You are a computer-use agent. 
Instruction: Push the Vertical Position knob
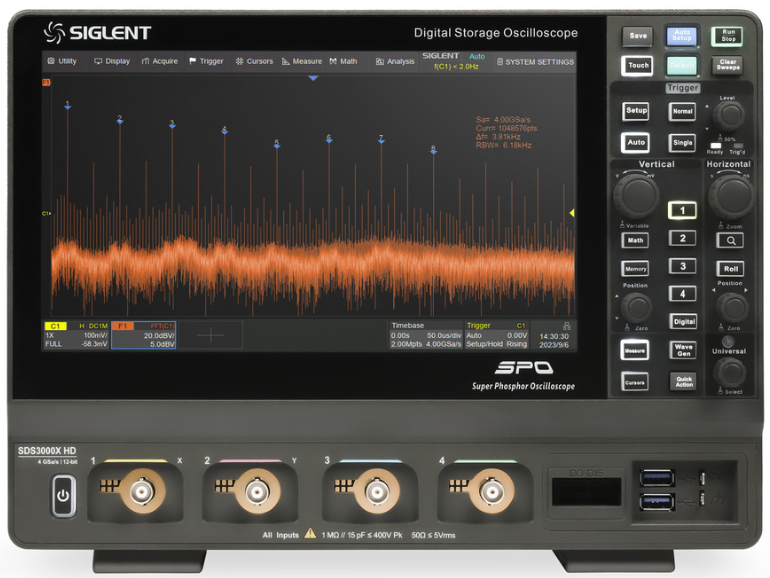click(x=637, y=307)
